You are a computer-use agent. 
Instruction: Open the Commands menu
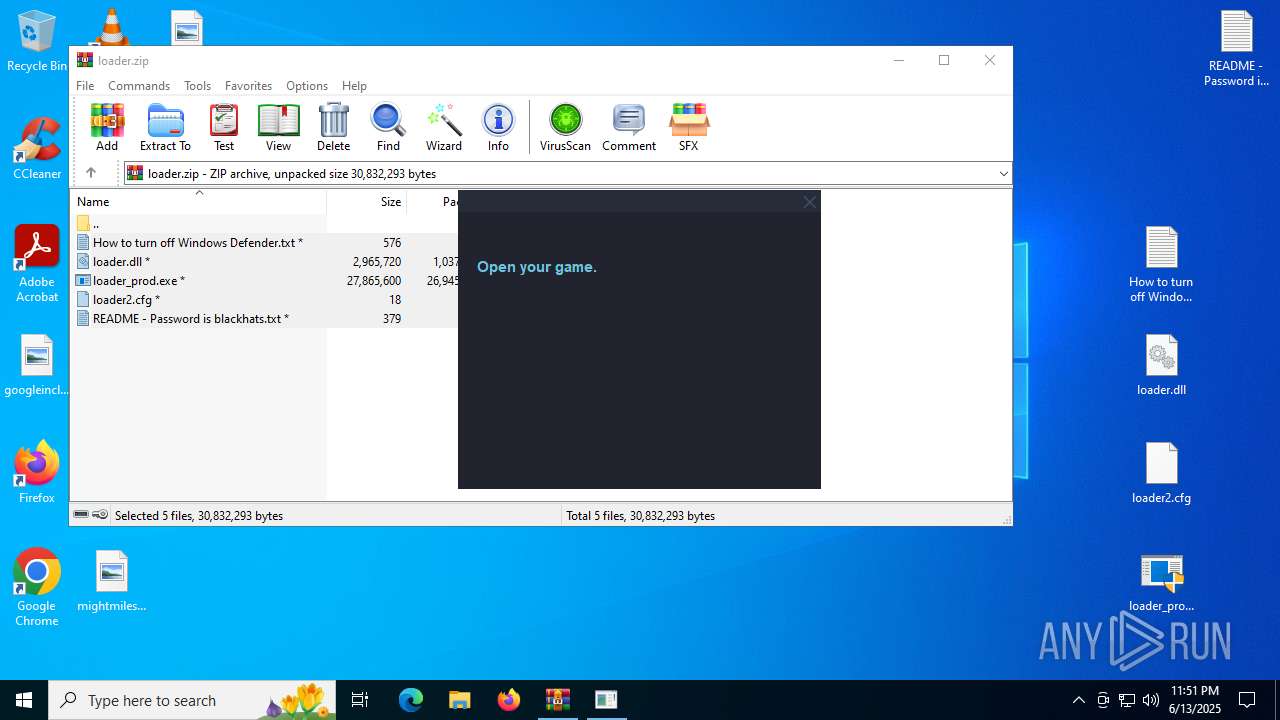tap(139, 86)
